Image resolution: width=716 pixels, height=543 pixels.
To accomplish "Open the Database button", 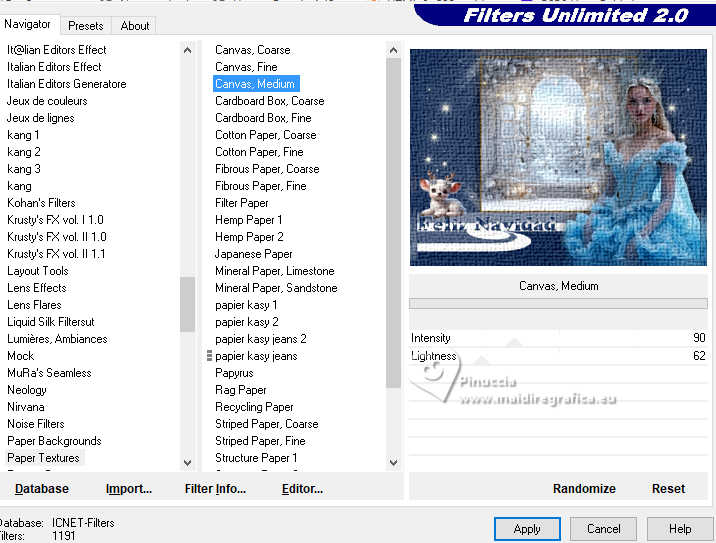I will [x=42, y=489].
